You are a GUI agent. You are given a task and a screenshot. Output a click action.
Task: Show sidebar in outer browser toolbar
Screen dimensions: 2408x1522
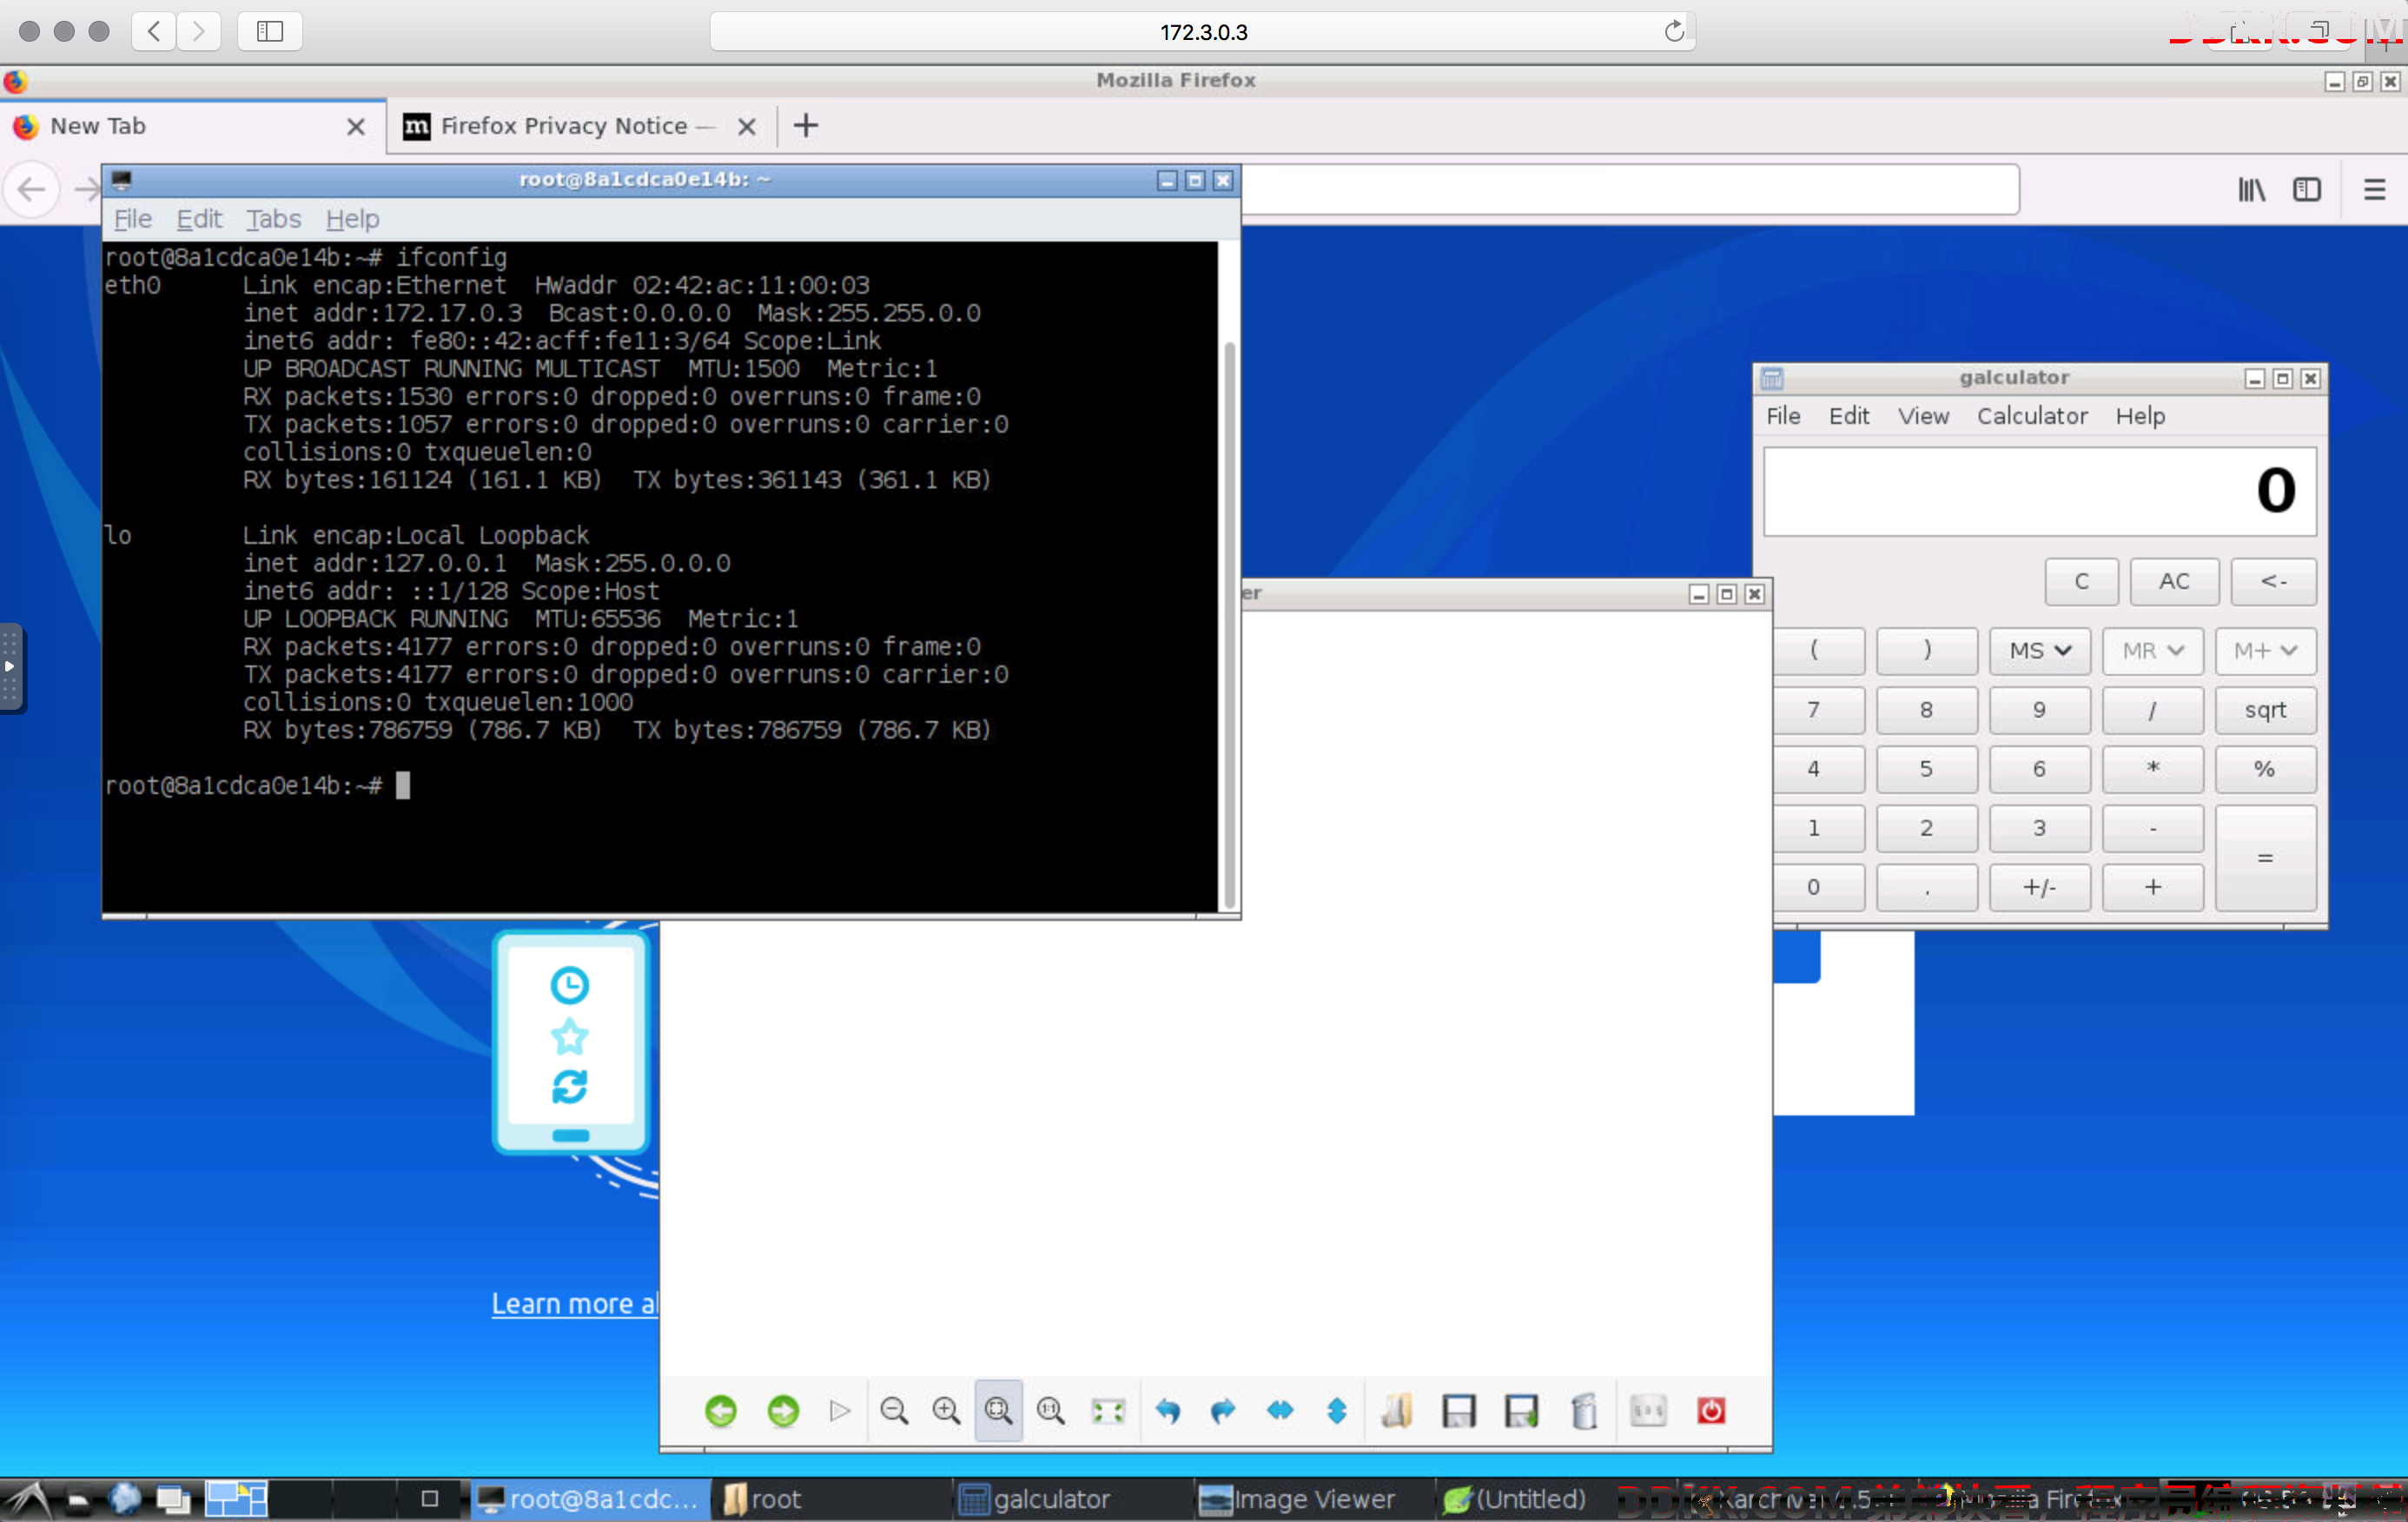tap(270, 32)
